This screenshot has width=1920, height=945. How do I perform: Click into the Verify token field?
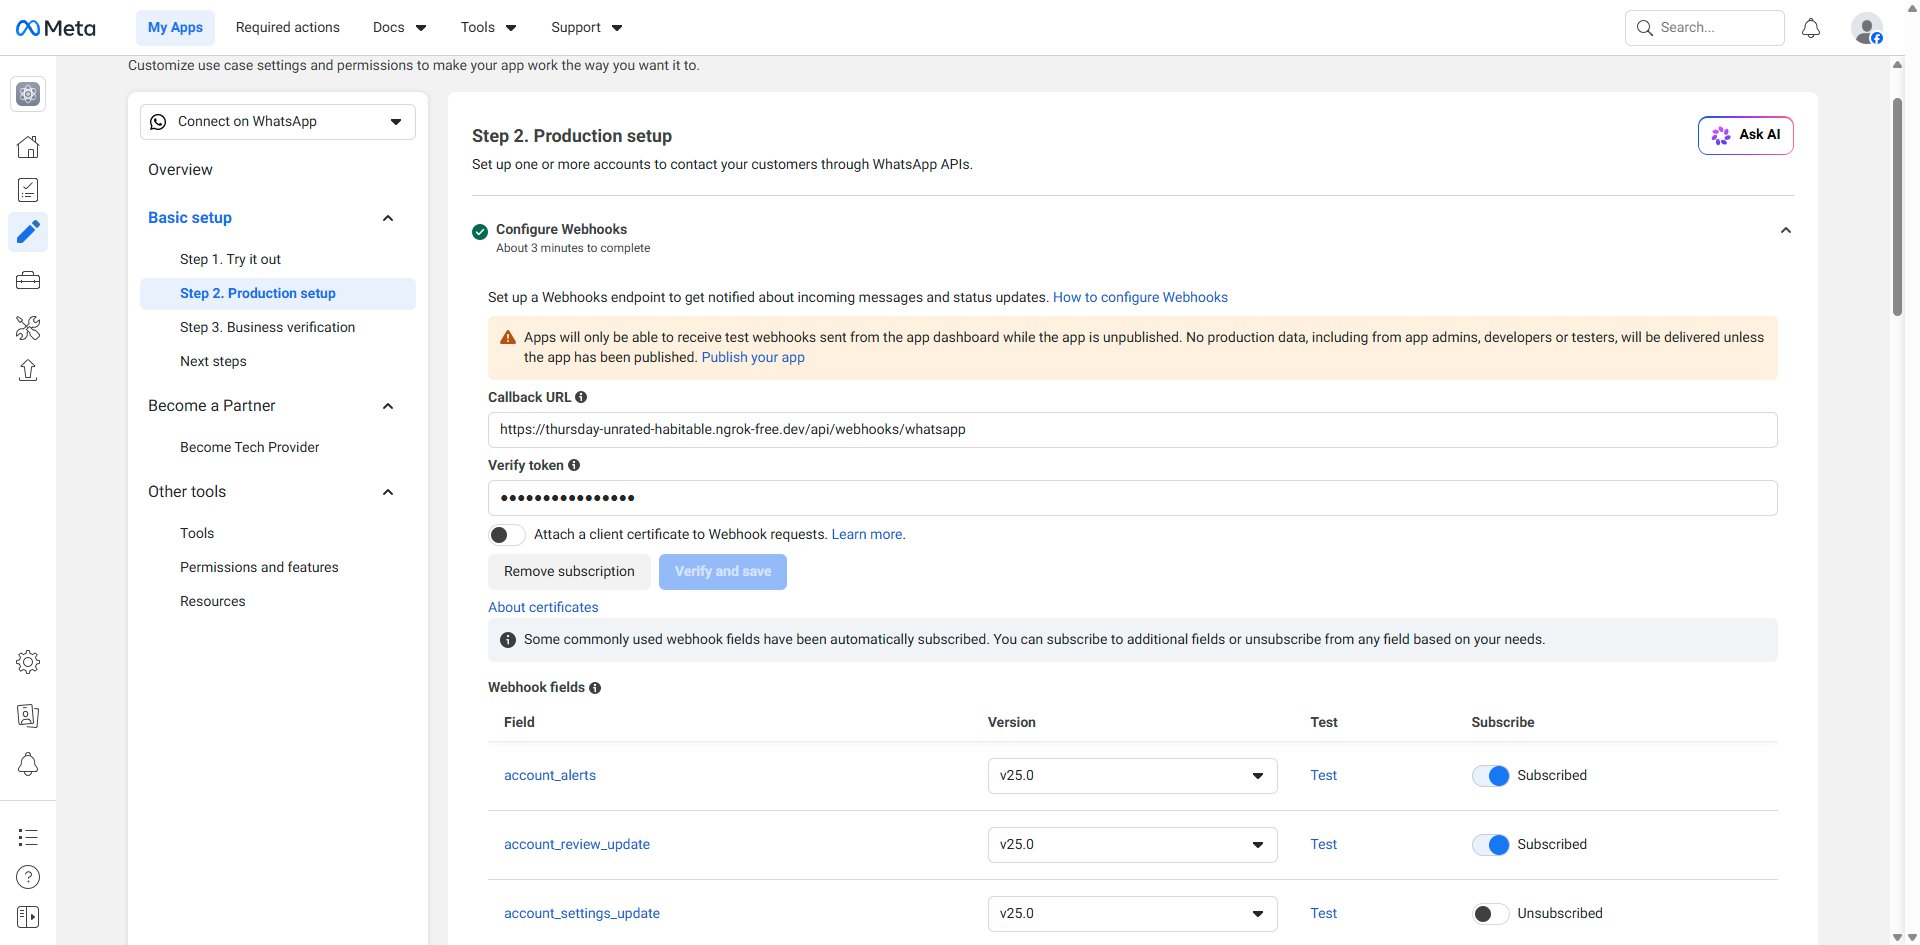[1132, 498]
